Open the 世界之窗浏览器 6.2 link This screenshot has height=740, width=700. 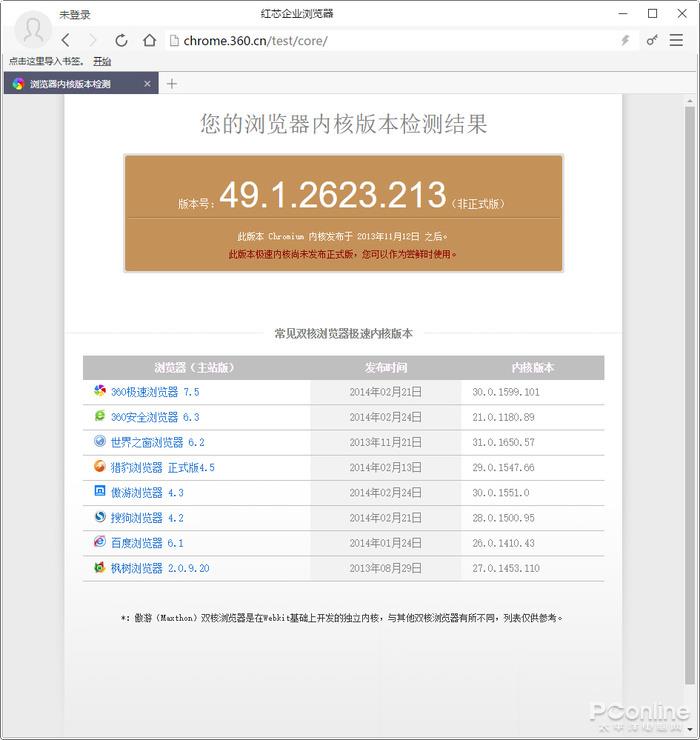tap(157, 442)
